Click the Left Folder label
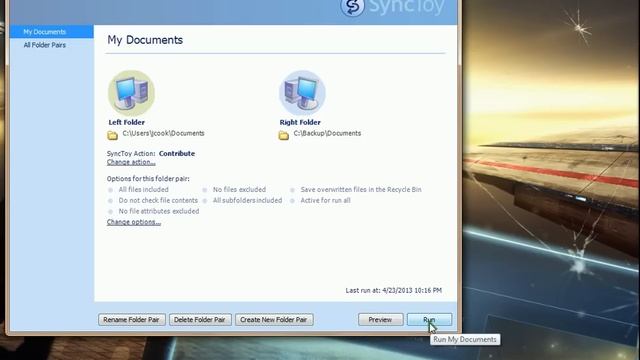The height and width of the screenshot is (360, 640). [127, 122]
